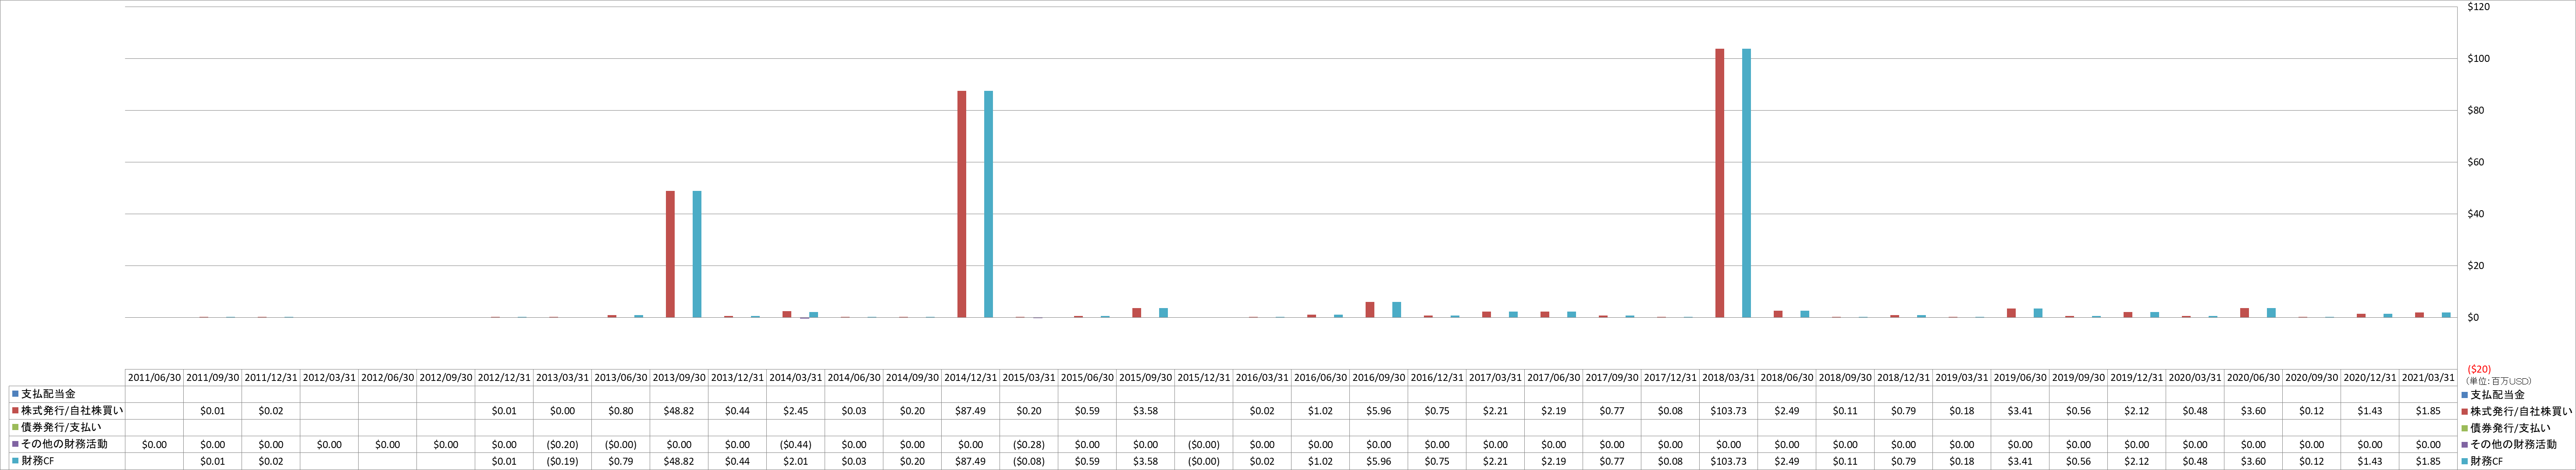This screenshot has width=2576, height=470.
Task: Click the blue 支払配当金 swatch in left legend
Action: click(x=15, y=394)
